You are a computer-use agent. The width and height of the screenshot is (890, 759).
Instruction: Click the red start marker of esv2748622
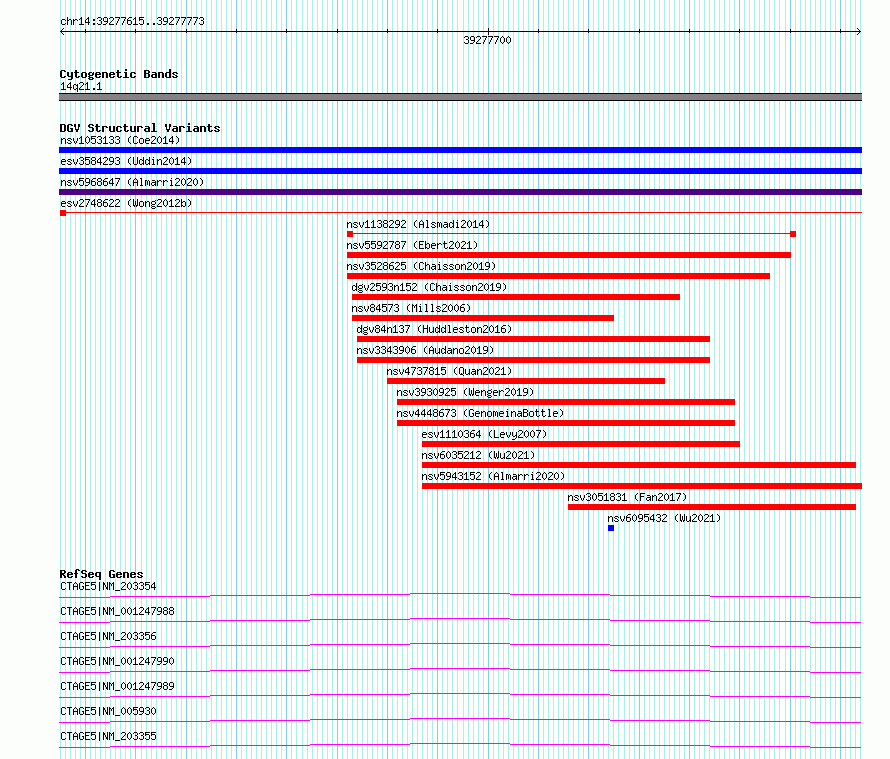[63, 213]
